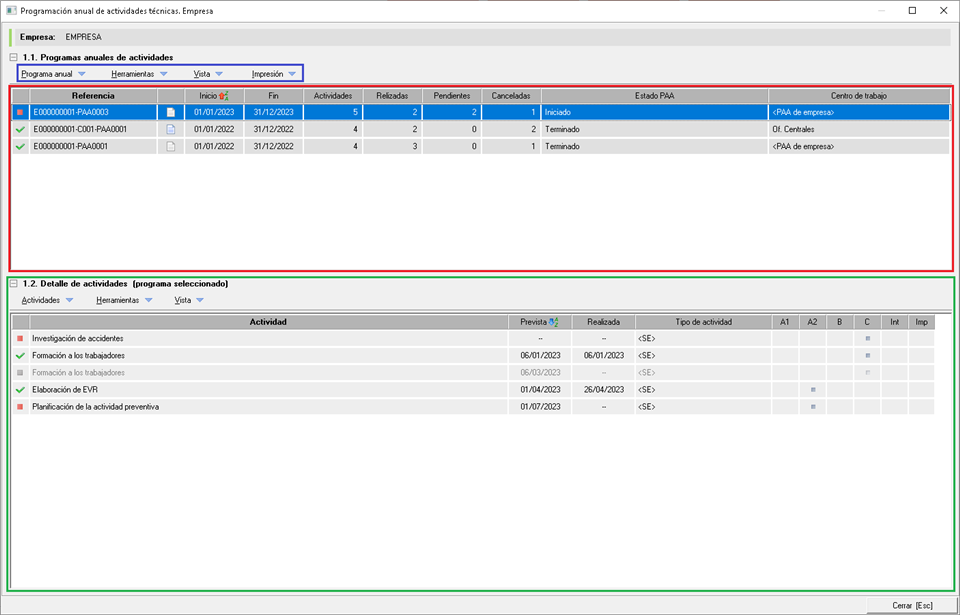Image resolution: width=960 pixels, height=615 pixels.
Task: Click C column marker for Investigación de accidentes
Action: click(x=867, y=339)
